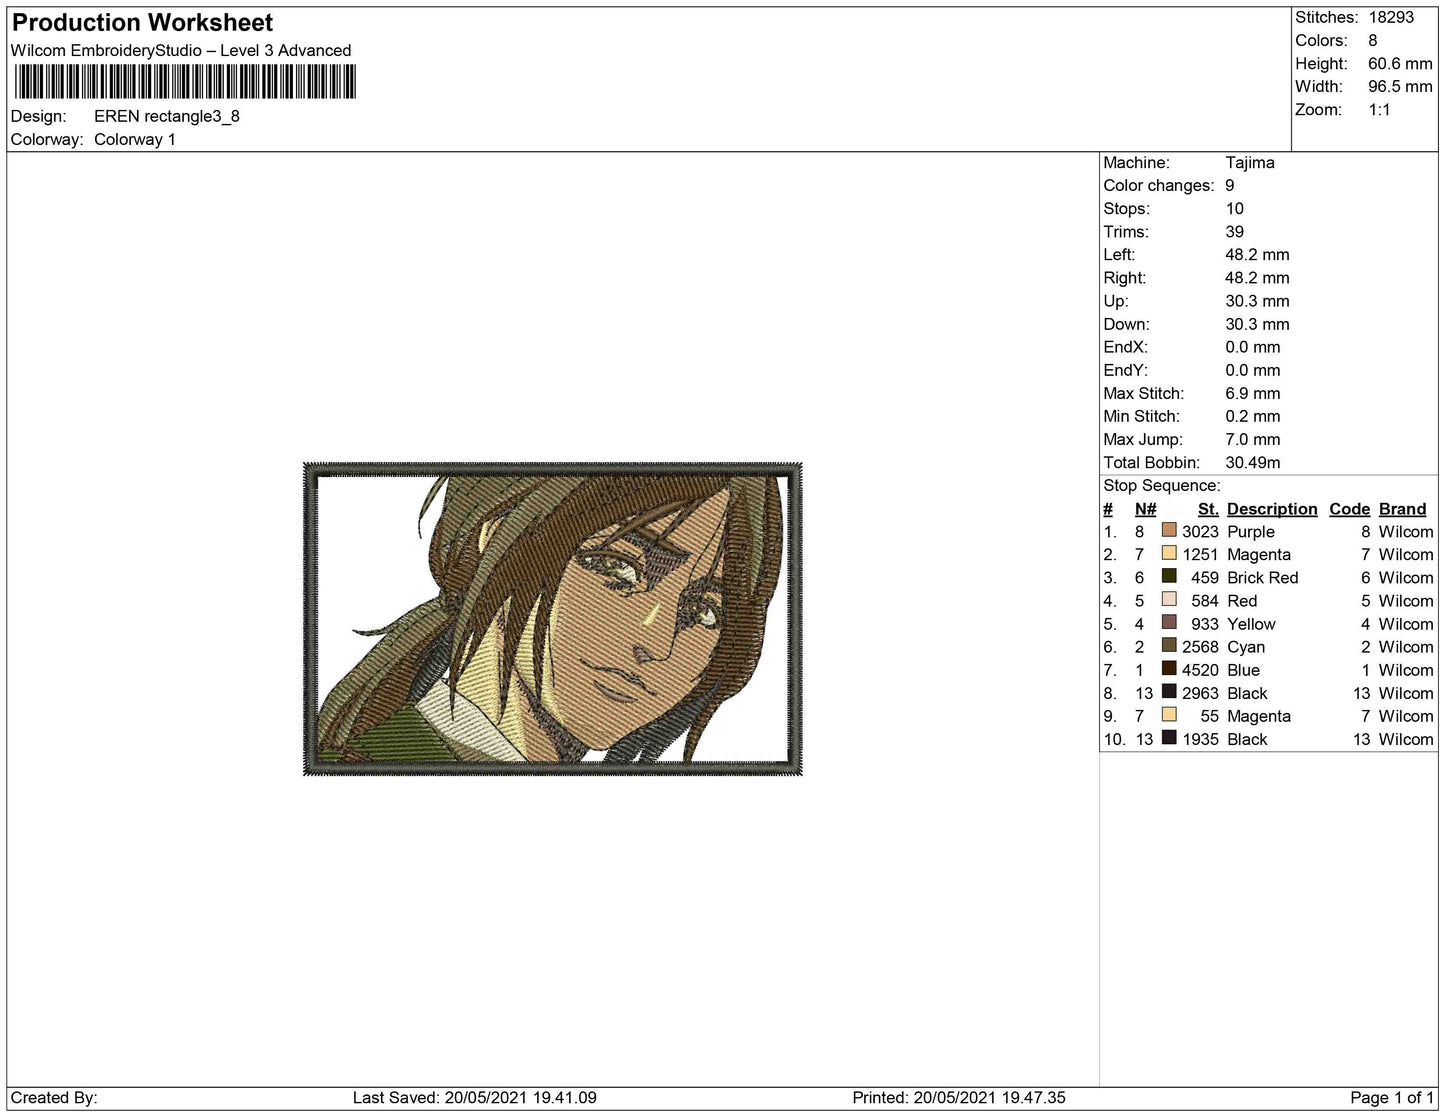Choose the Blue color swatch in stop 7

(1169, 668)
